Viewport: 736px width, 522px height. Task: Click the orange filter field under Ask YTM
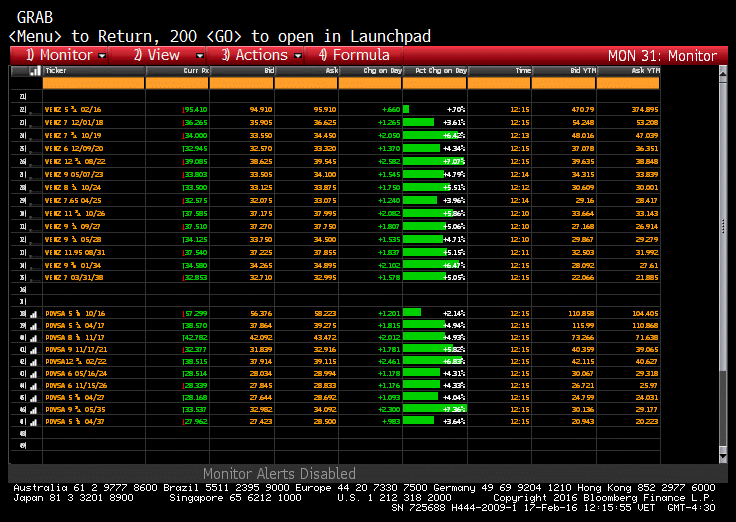point(628,83)
